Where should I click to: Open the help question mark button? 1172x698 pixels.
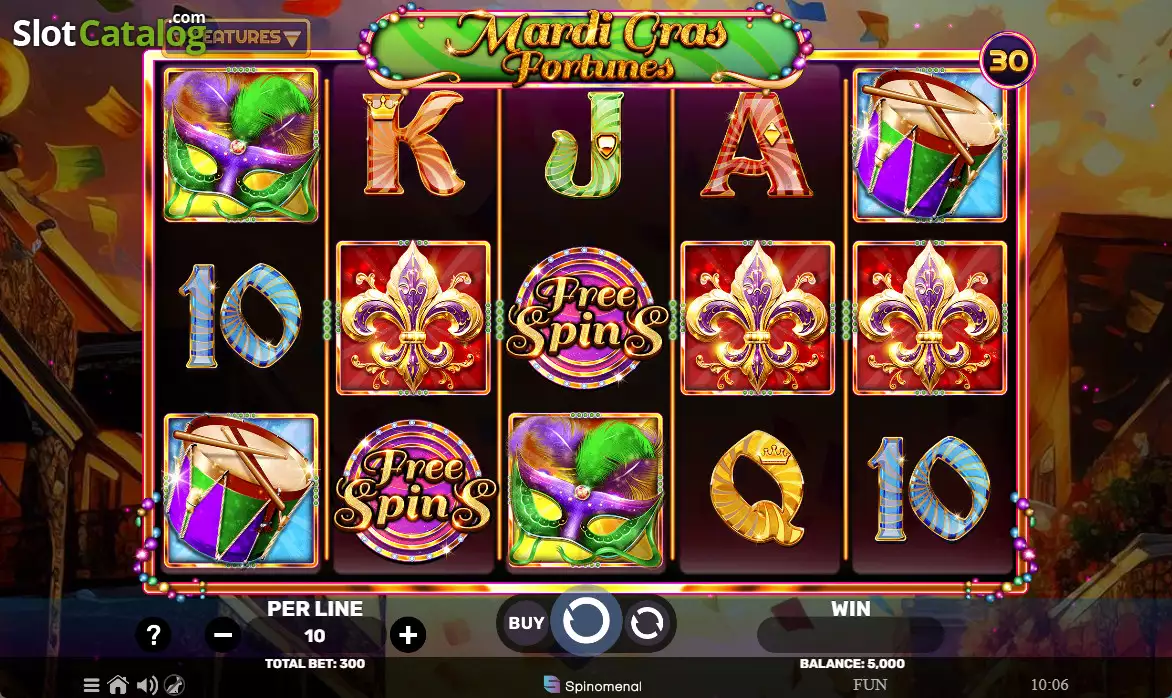153,635
